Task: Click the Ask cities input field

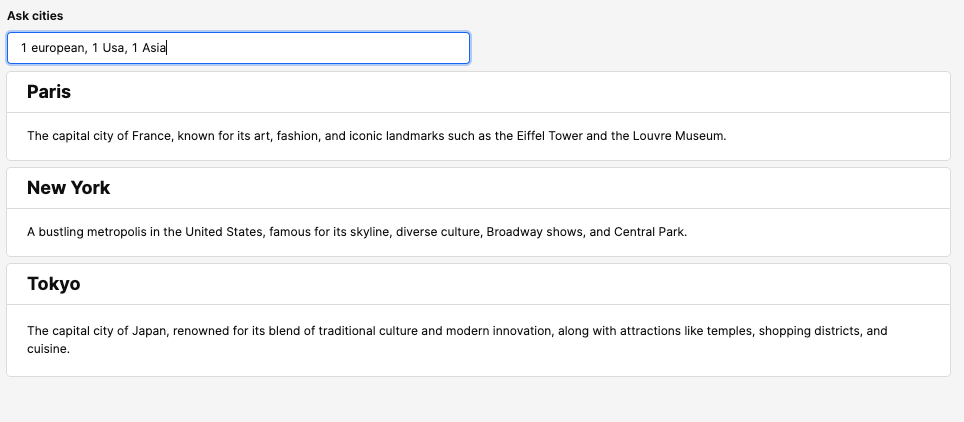Action: [x=300, y=48]
